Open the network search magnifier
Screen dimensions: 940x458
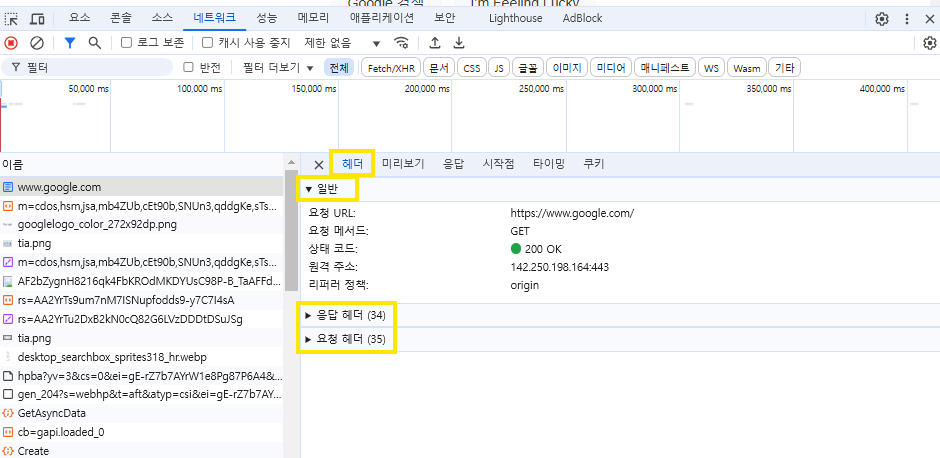95,43
